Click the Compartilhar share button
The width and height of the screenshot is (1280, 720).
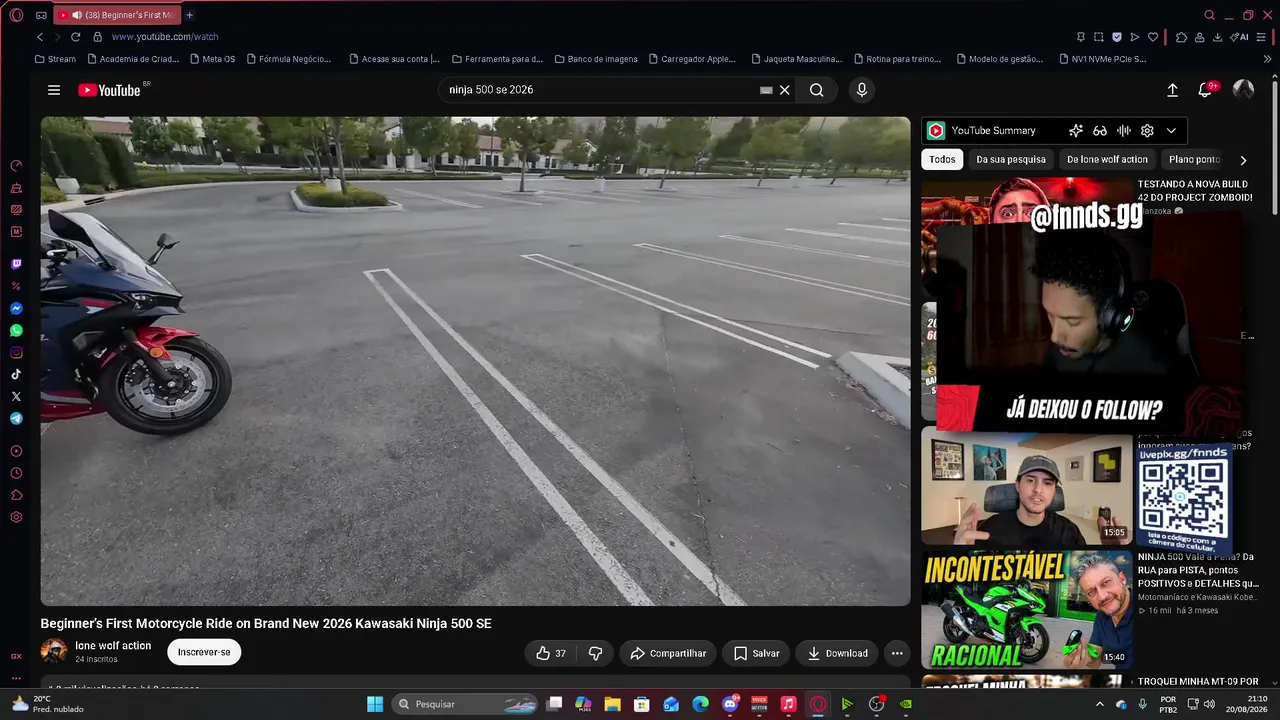click(x=668, y=653)
